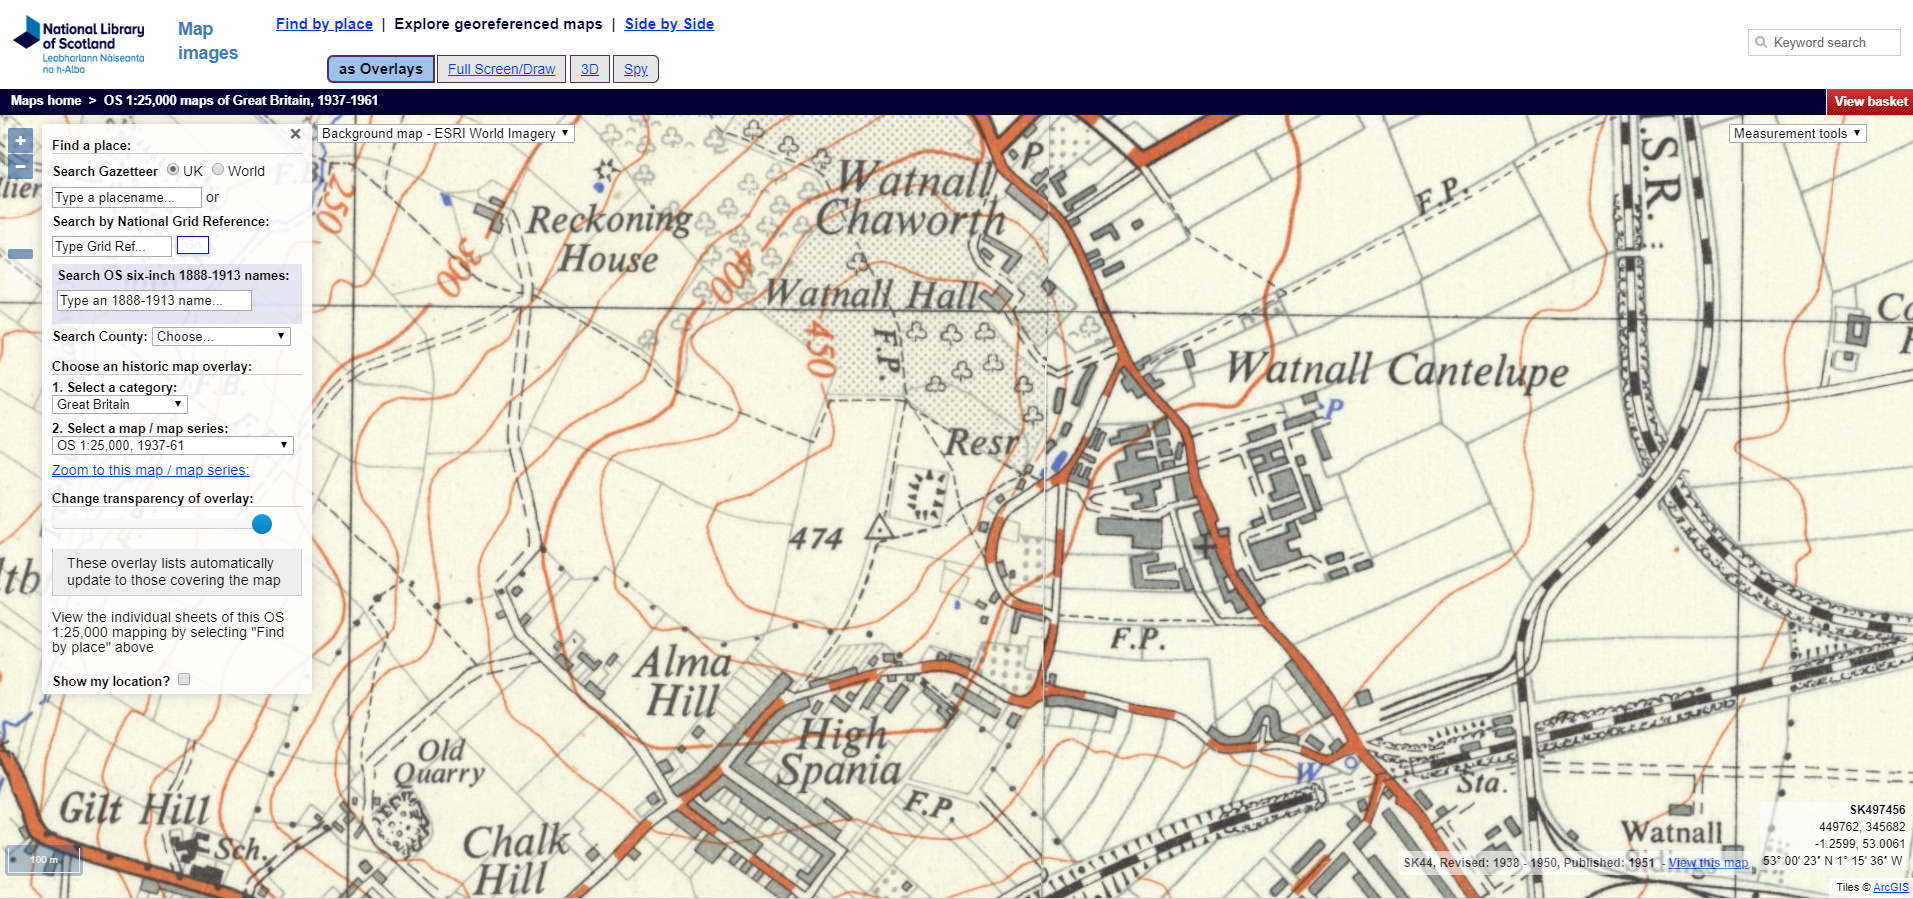
Task: Expand the Search County dropdown
Action: point(221,336)
